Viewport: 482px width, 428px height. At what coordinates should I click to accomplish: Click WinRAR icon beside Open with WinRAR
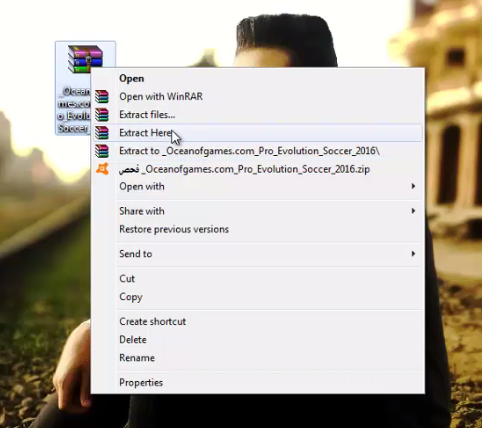[102, 97]
